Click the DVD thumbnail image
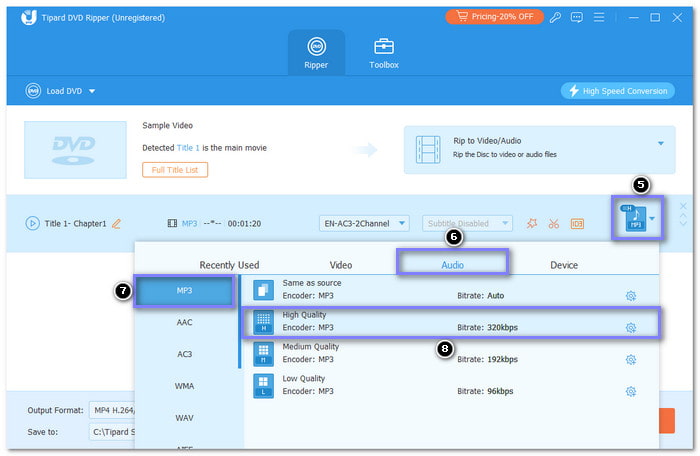 pyautogui.click(x=75, y=150)
